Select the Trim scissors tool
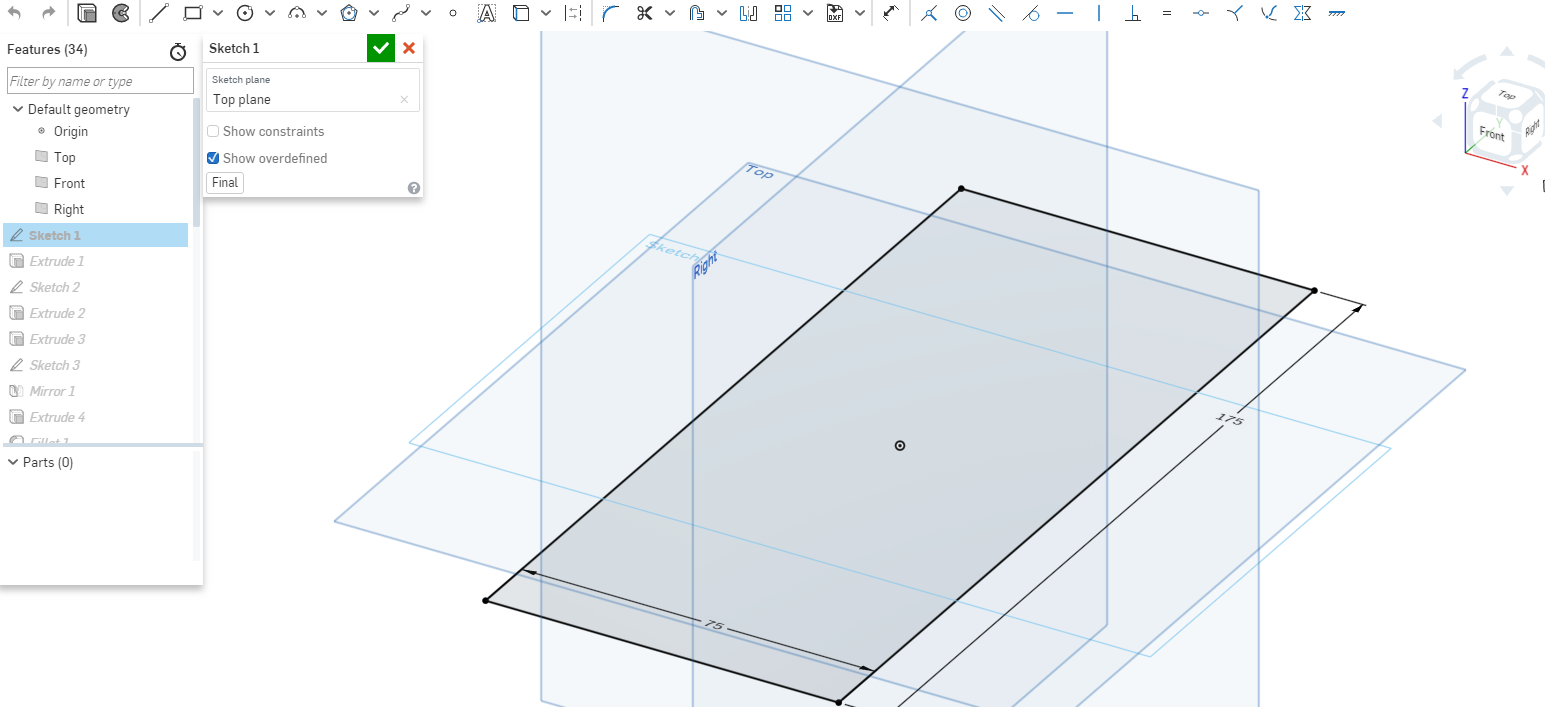The height and width of the screenshot is (707, 1545). click(645, 13)
